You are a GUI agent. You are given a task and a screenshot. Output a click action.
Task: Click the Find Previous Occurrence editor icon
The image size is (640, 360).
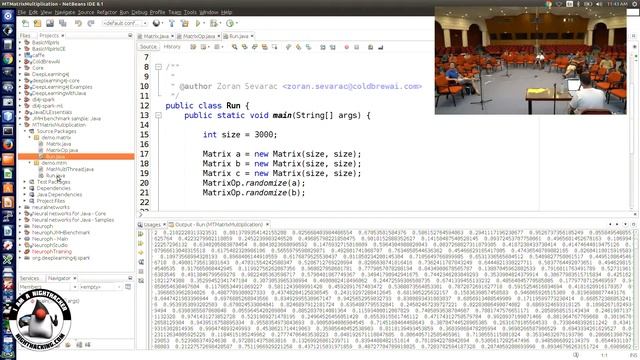click(244, 47)
